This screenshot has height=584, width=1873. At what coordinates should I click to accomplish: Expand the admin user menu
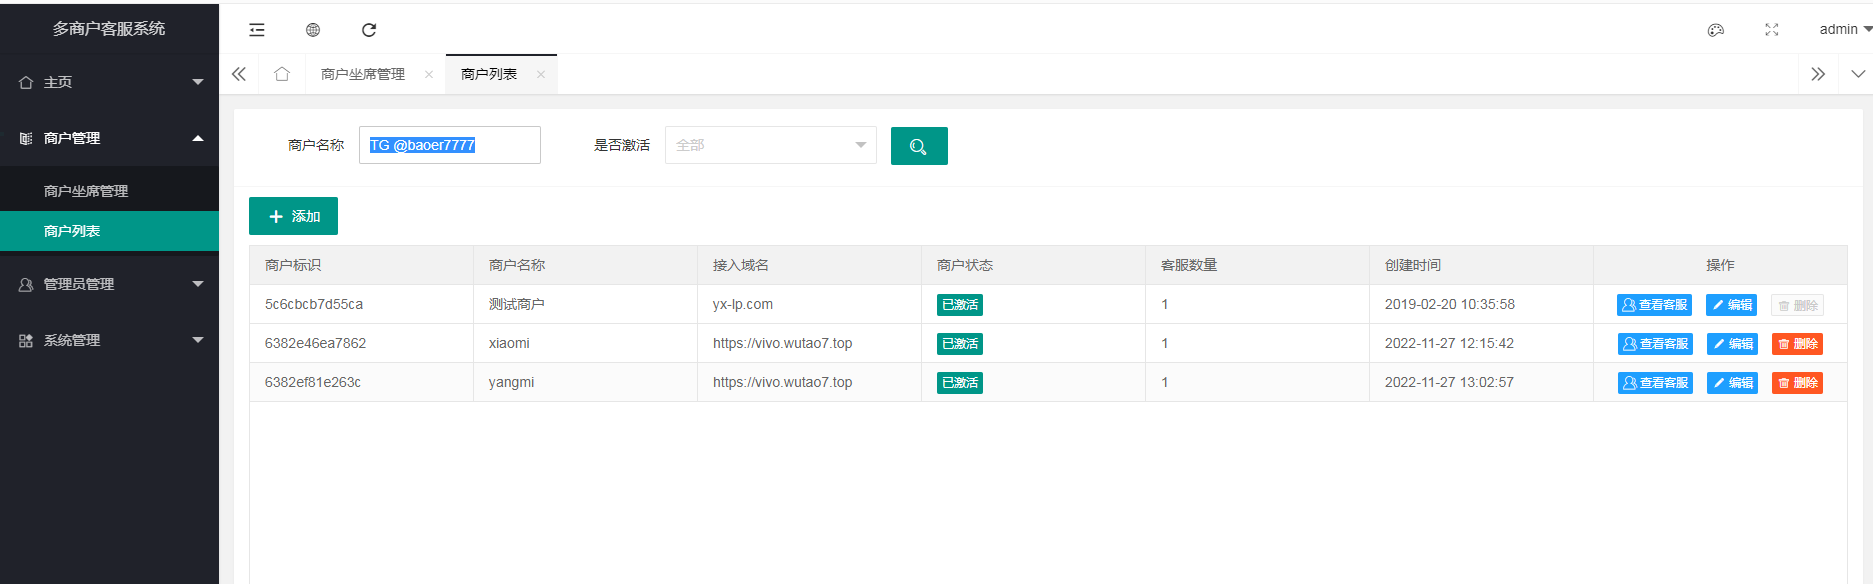tap(1844, 30)
